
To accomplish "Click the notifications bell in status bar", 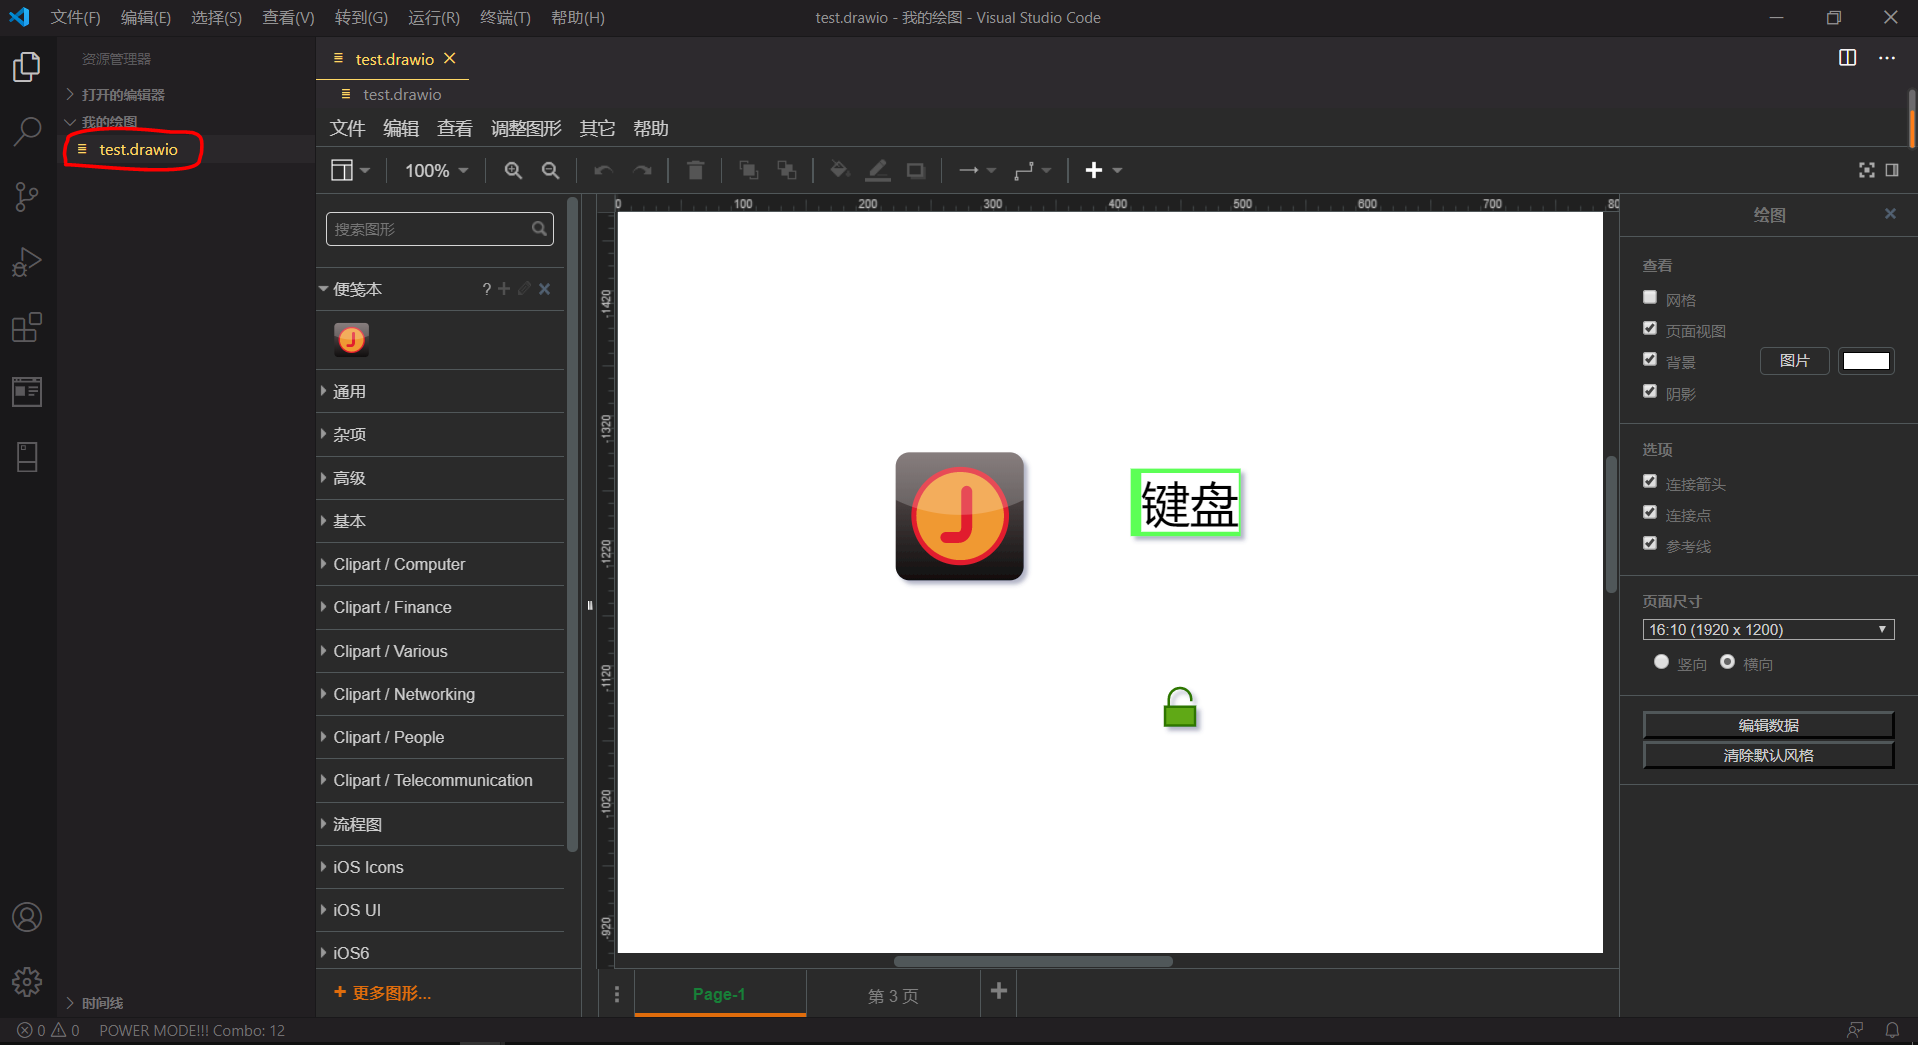I will (1892, 1030).
